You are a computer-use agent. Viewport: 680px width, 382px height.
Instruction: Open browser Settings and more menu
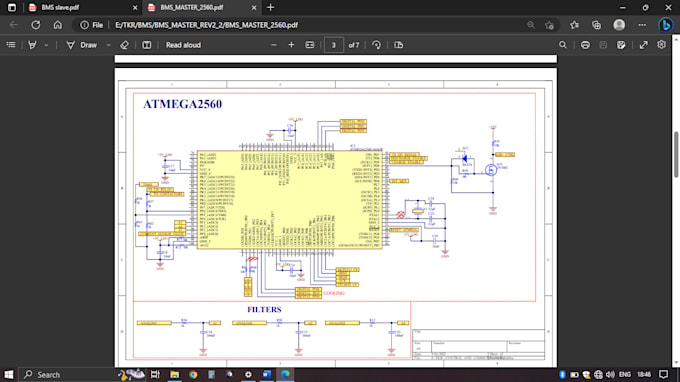[642, 25]
